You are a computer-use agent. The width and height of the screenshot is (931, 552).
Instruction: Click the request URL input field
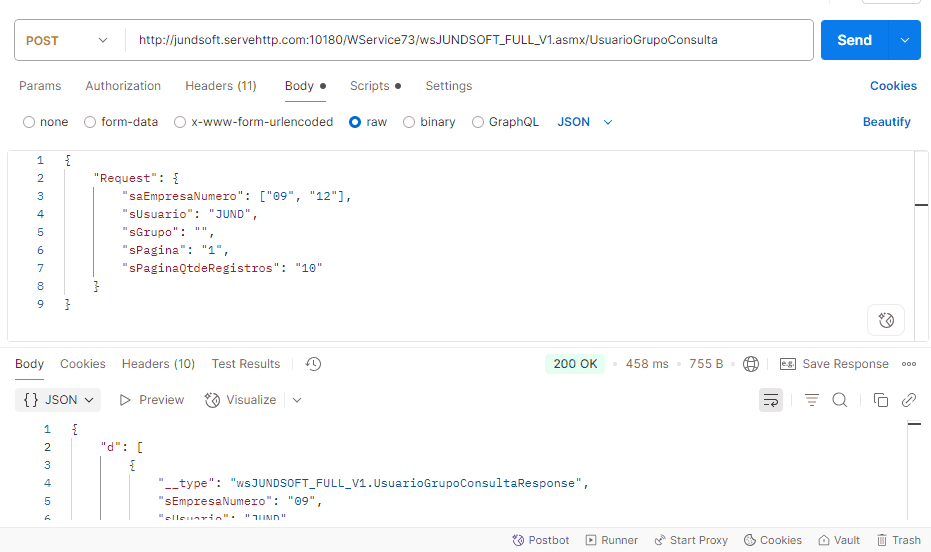(470, 41)
